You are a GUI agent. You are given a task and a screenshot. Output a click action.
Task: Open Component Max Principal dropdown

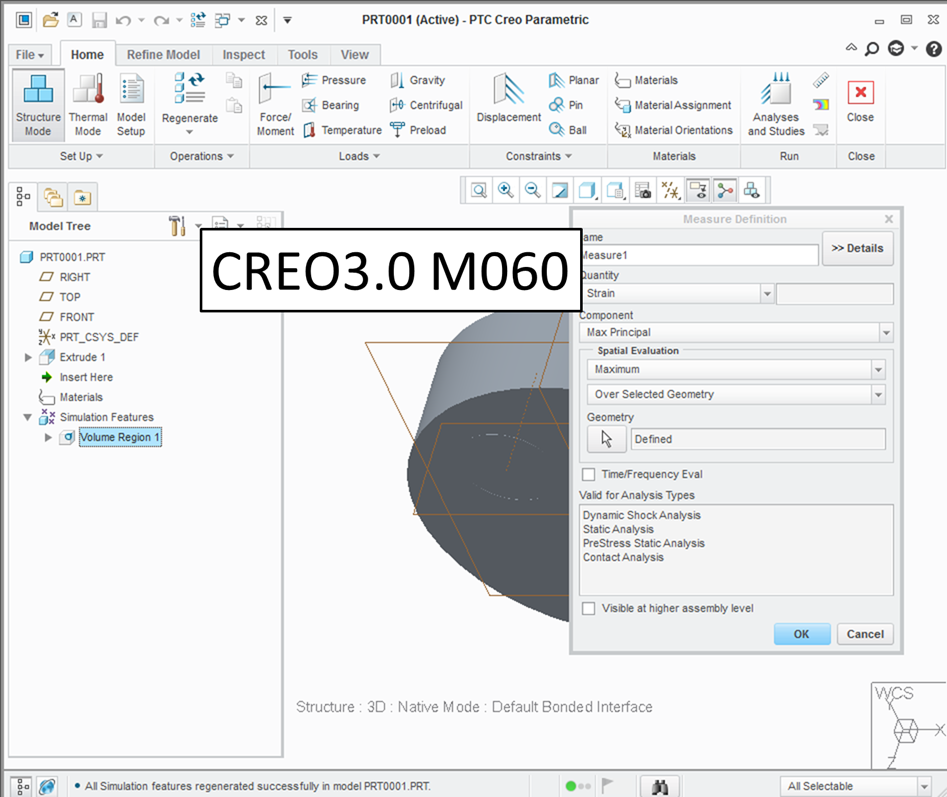pyautogui.click(x=886, y=332)
